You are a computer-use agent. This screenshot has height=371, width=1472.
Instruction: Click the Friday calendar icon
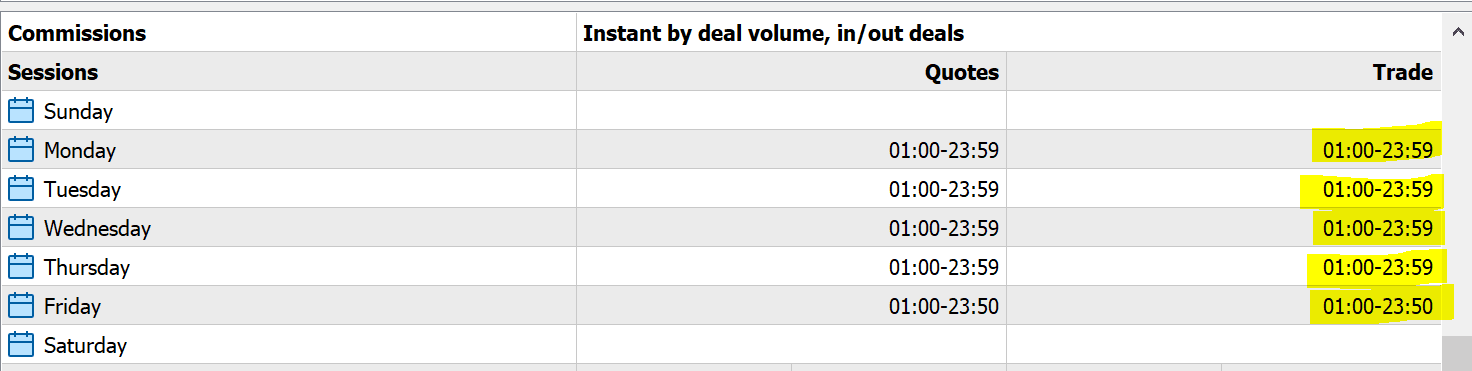pyautogui.click(x=21, y=306)
